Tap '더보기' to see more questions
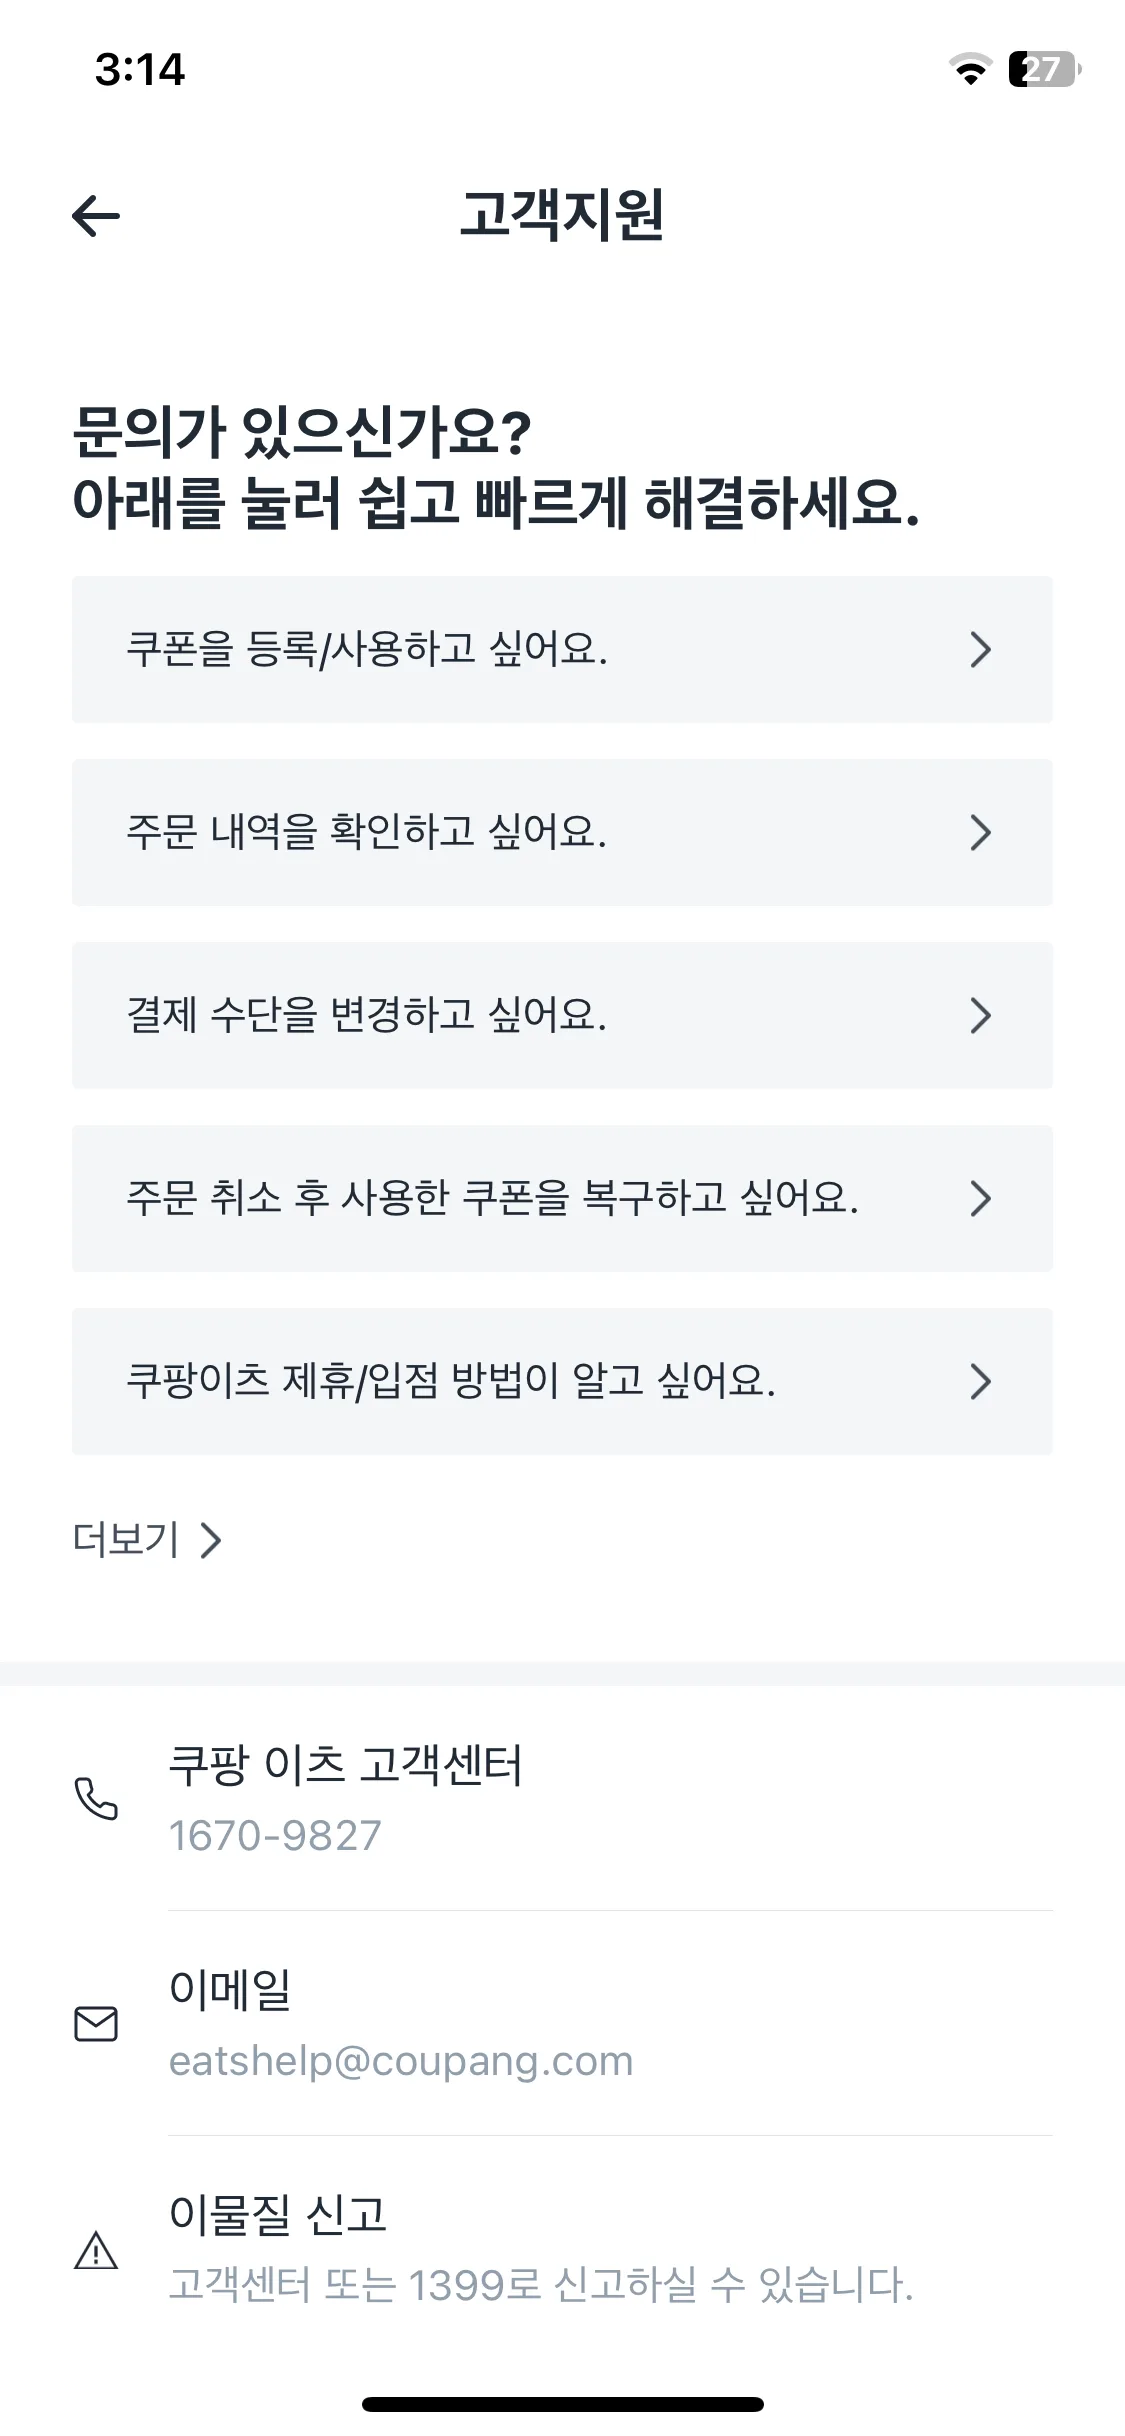 click(x=147, y=1540)
